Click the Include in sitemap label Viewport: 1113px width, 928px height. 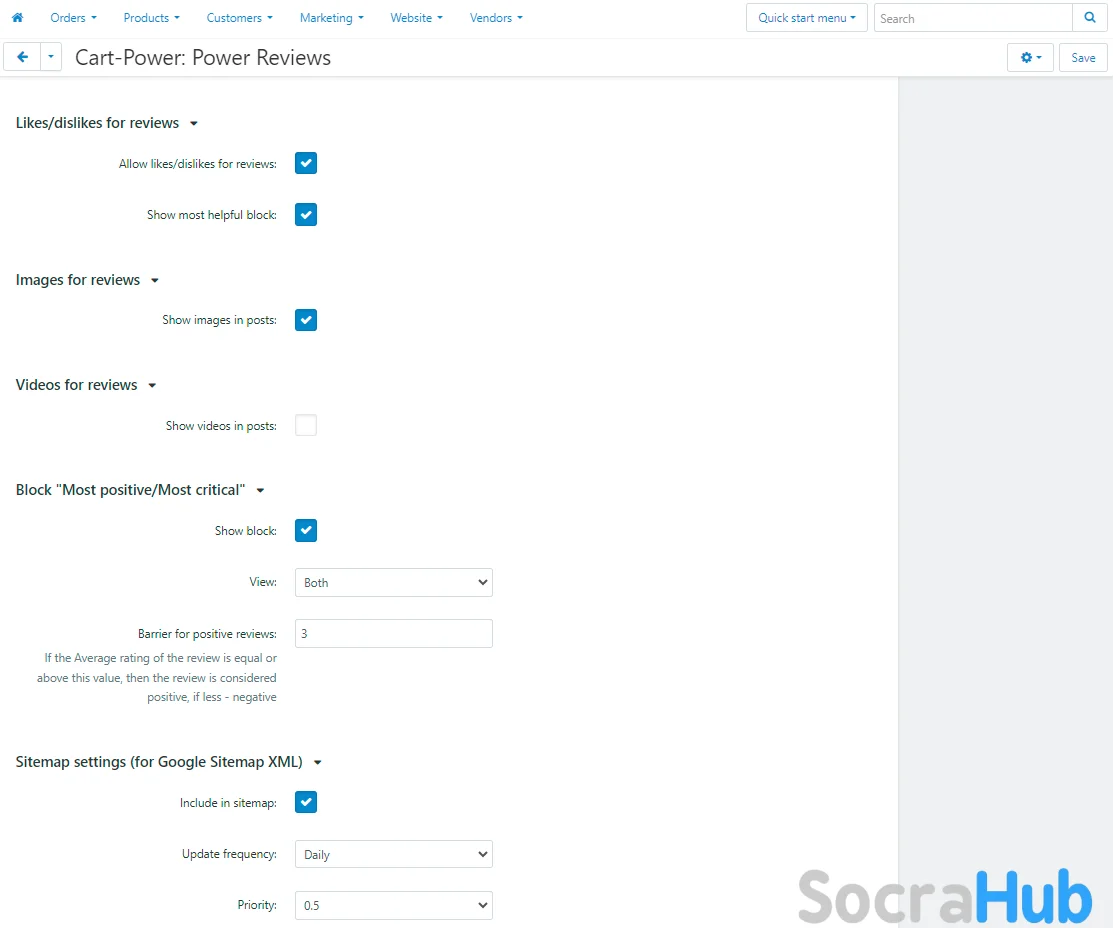click(229, 803)
